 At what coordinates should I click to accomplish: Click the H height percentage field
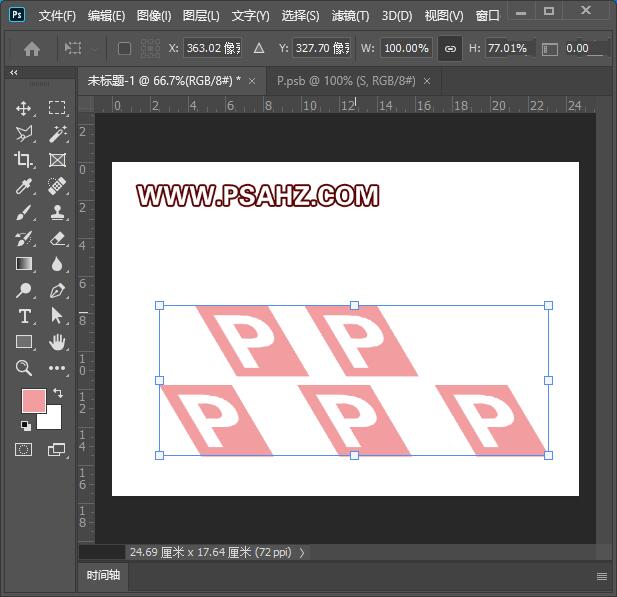click(508, 48)
